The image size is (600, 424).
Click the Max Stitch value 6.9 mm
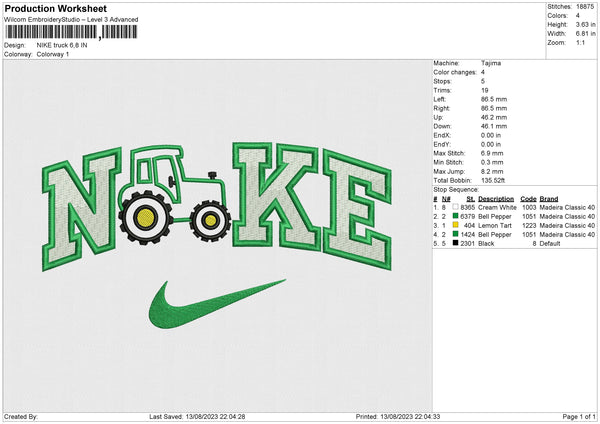tap(492, 153)
